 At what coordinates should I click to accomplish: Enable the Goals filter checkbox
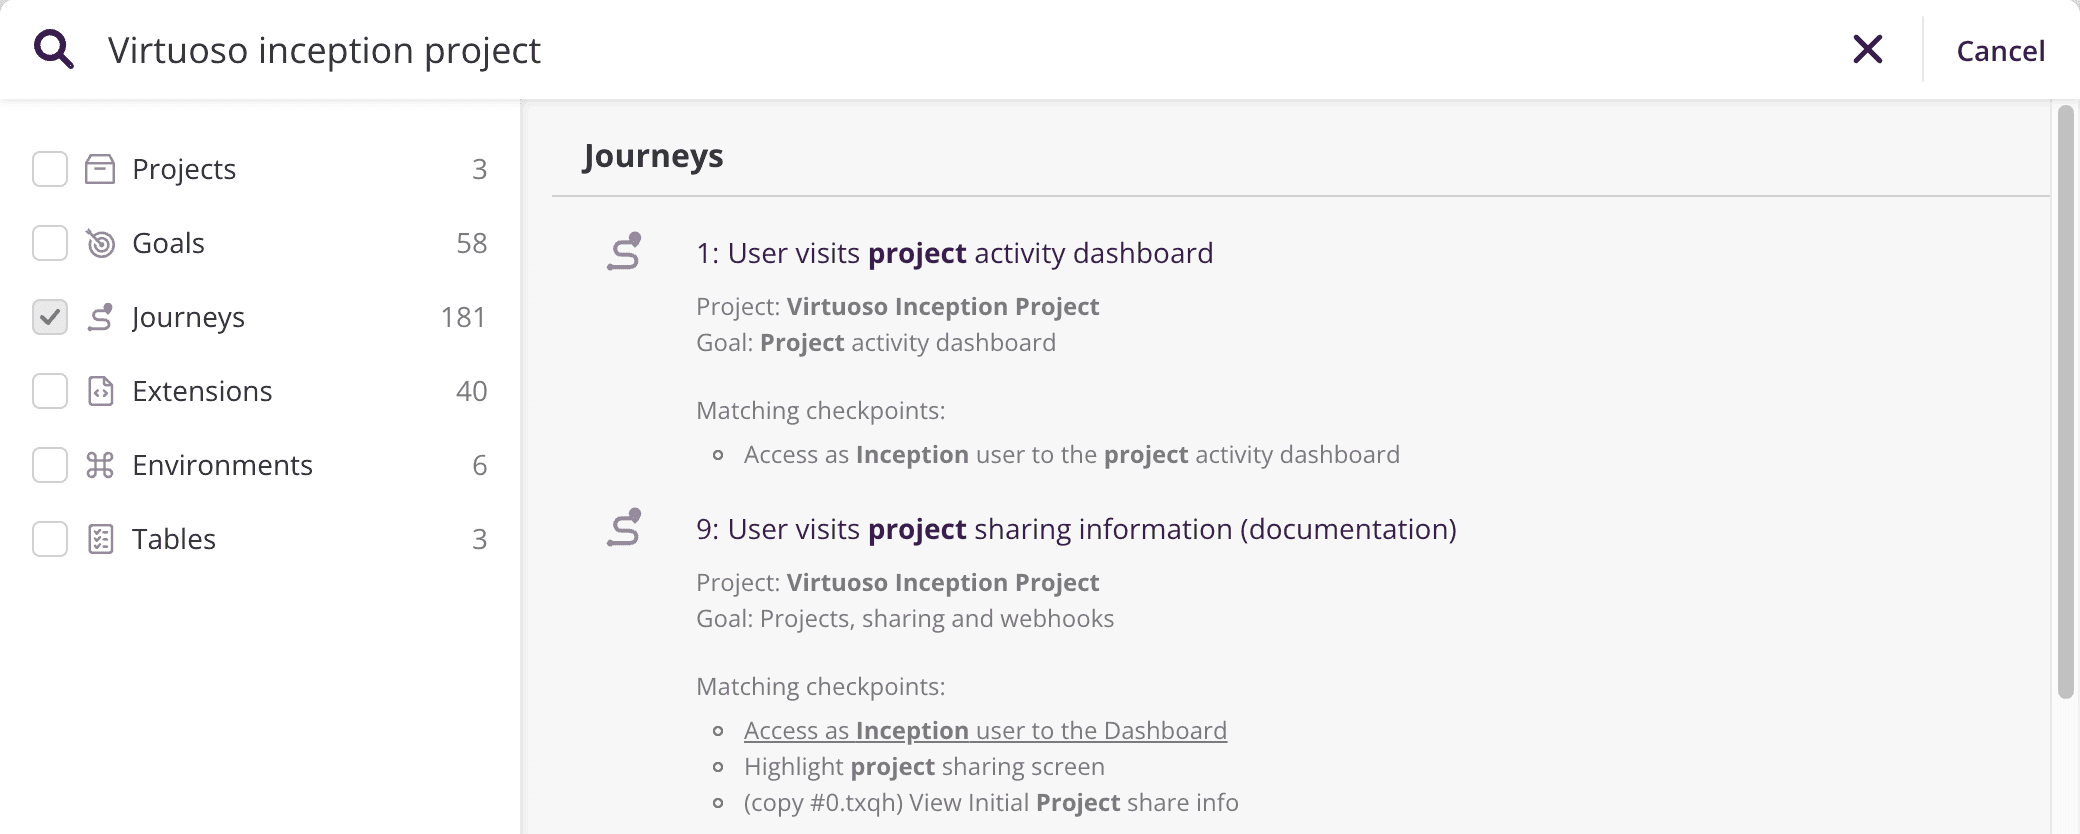tap(50, 243)
